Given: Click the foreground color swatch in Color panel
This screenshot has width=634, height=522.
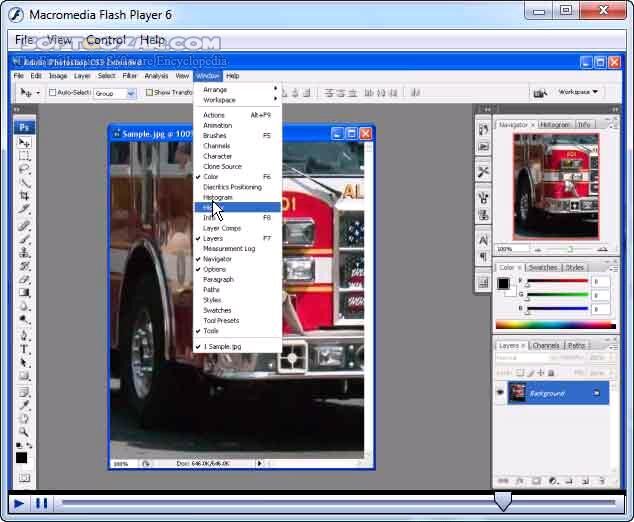Looking at the screenshot, I should click(x=504, y=284).
